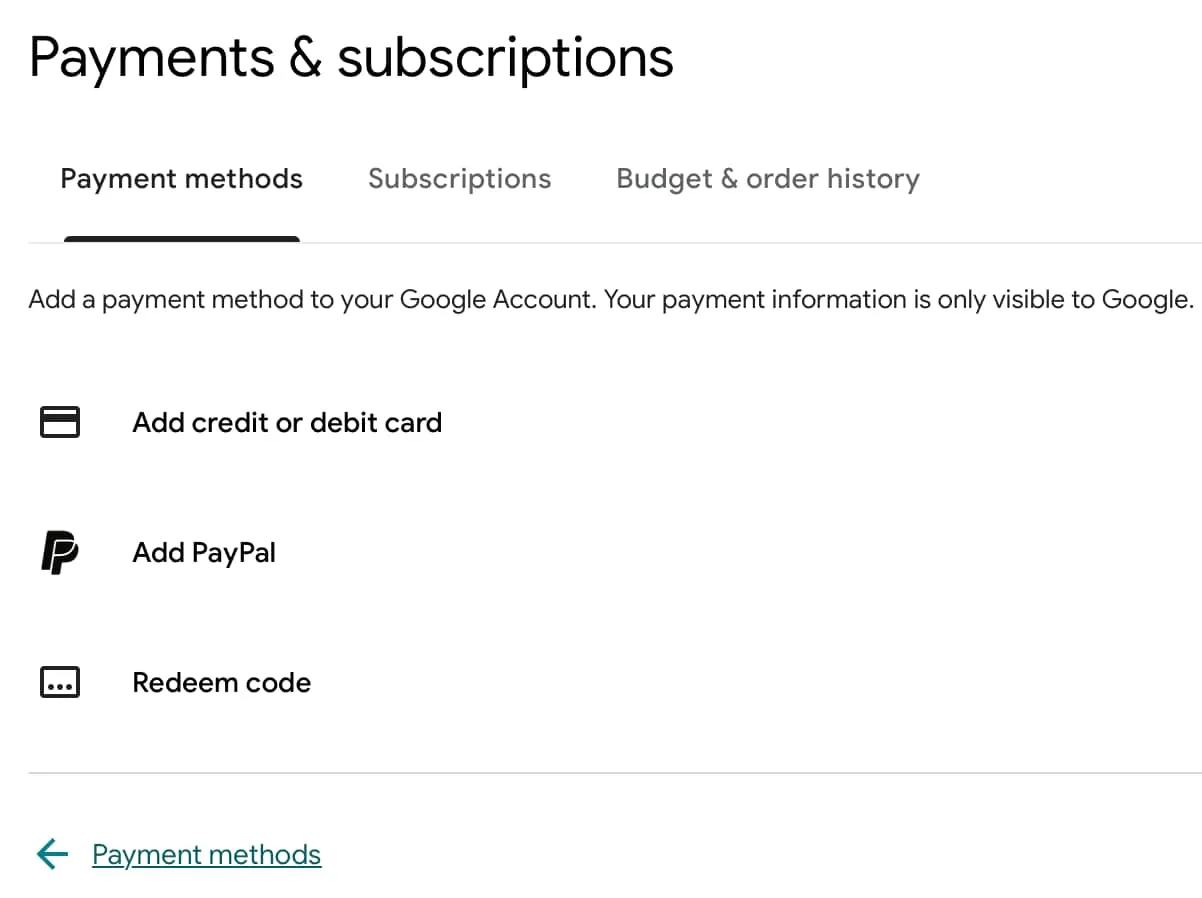Image resolution: width=1202 pixels, height=898 pixels.
Task: Select the Payment methods tab
Action: point(181,178)
